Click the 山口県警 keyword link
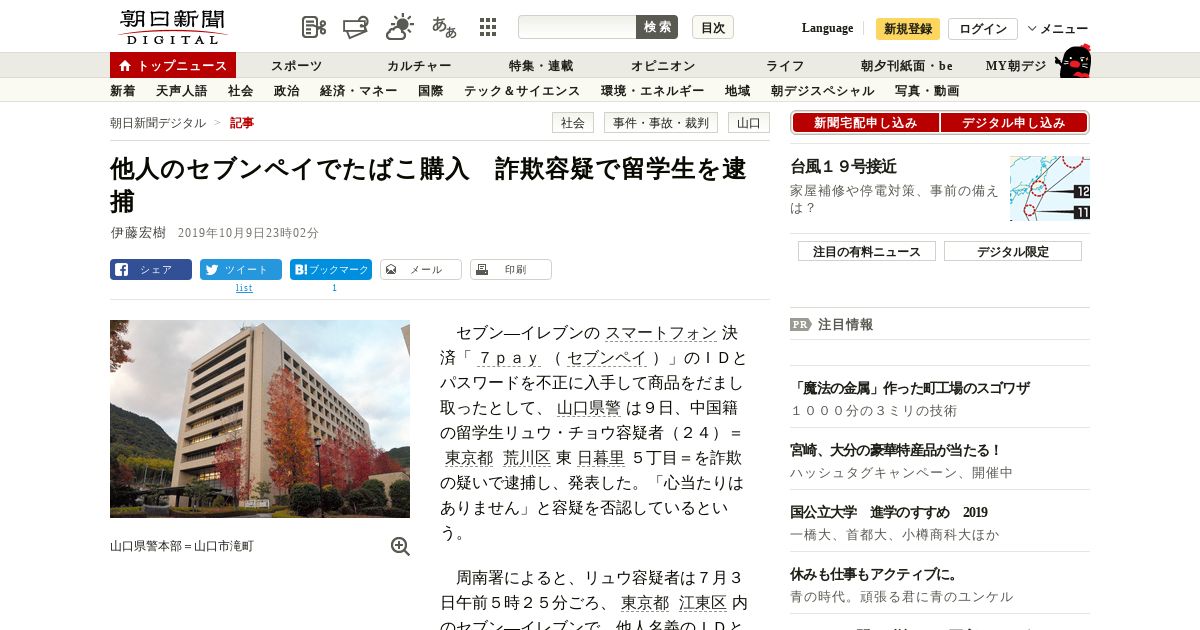The image size is (1200, 630). 589,408
